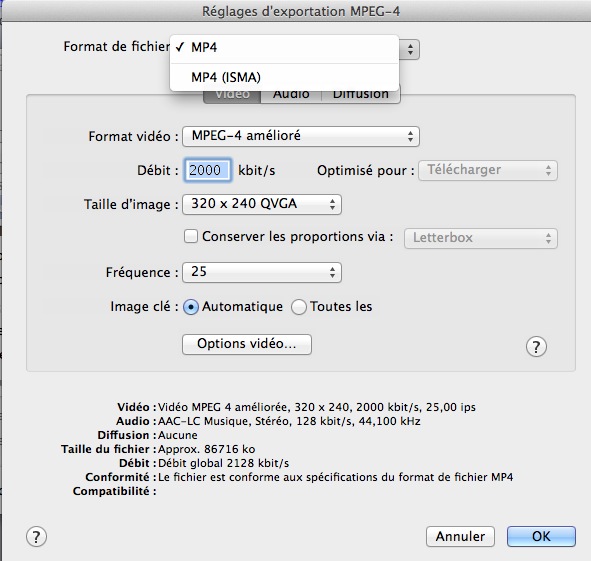This screenshot has width=591, height=561.
Task: Open the Diffusion tab
Action: click(360, 95)
